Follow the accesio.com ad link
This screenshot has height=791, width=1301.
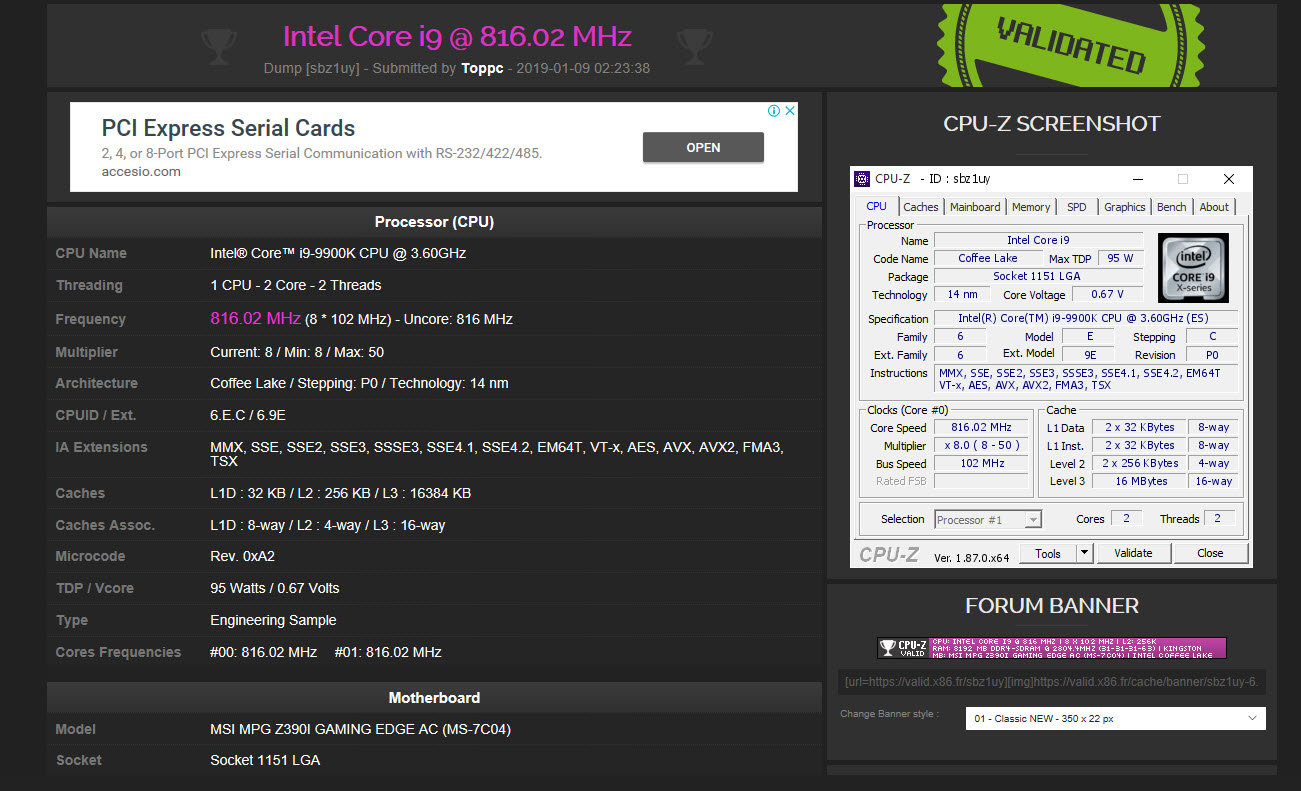pos(141,171)
